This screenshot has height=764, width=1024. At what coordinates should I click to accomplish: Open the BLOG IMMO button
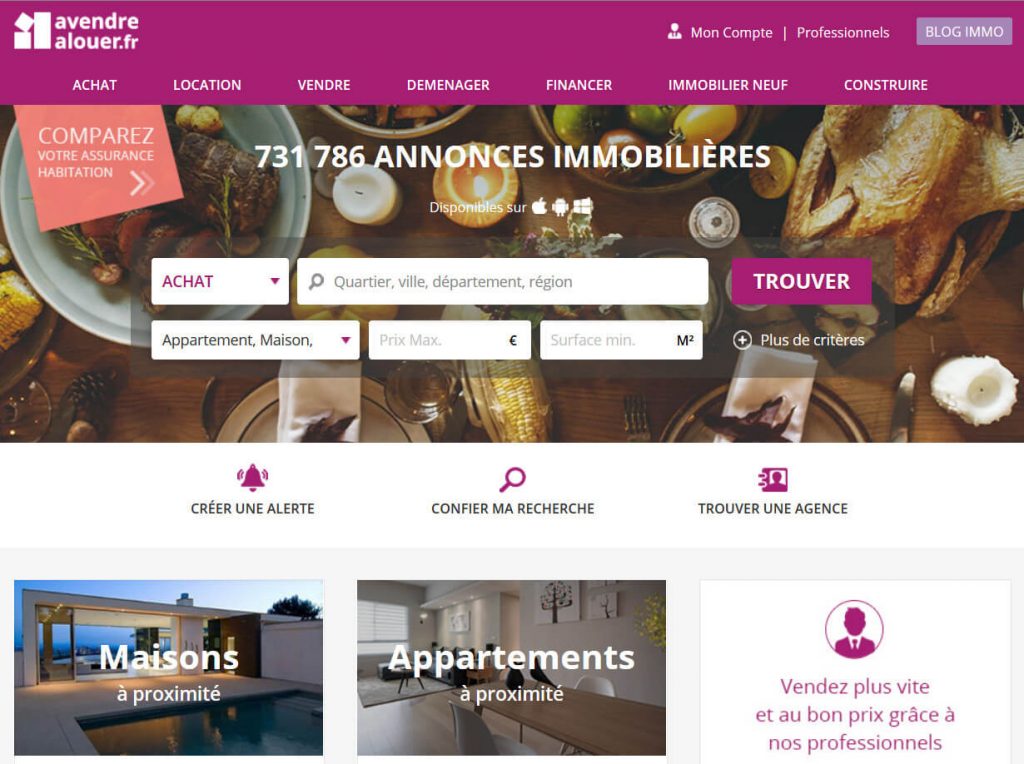click(x=964, y=31)
